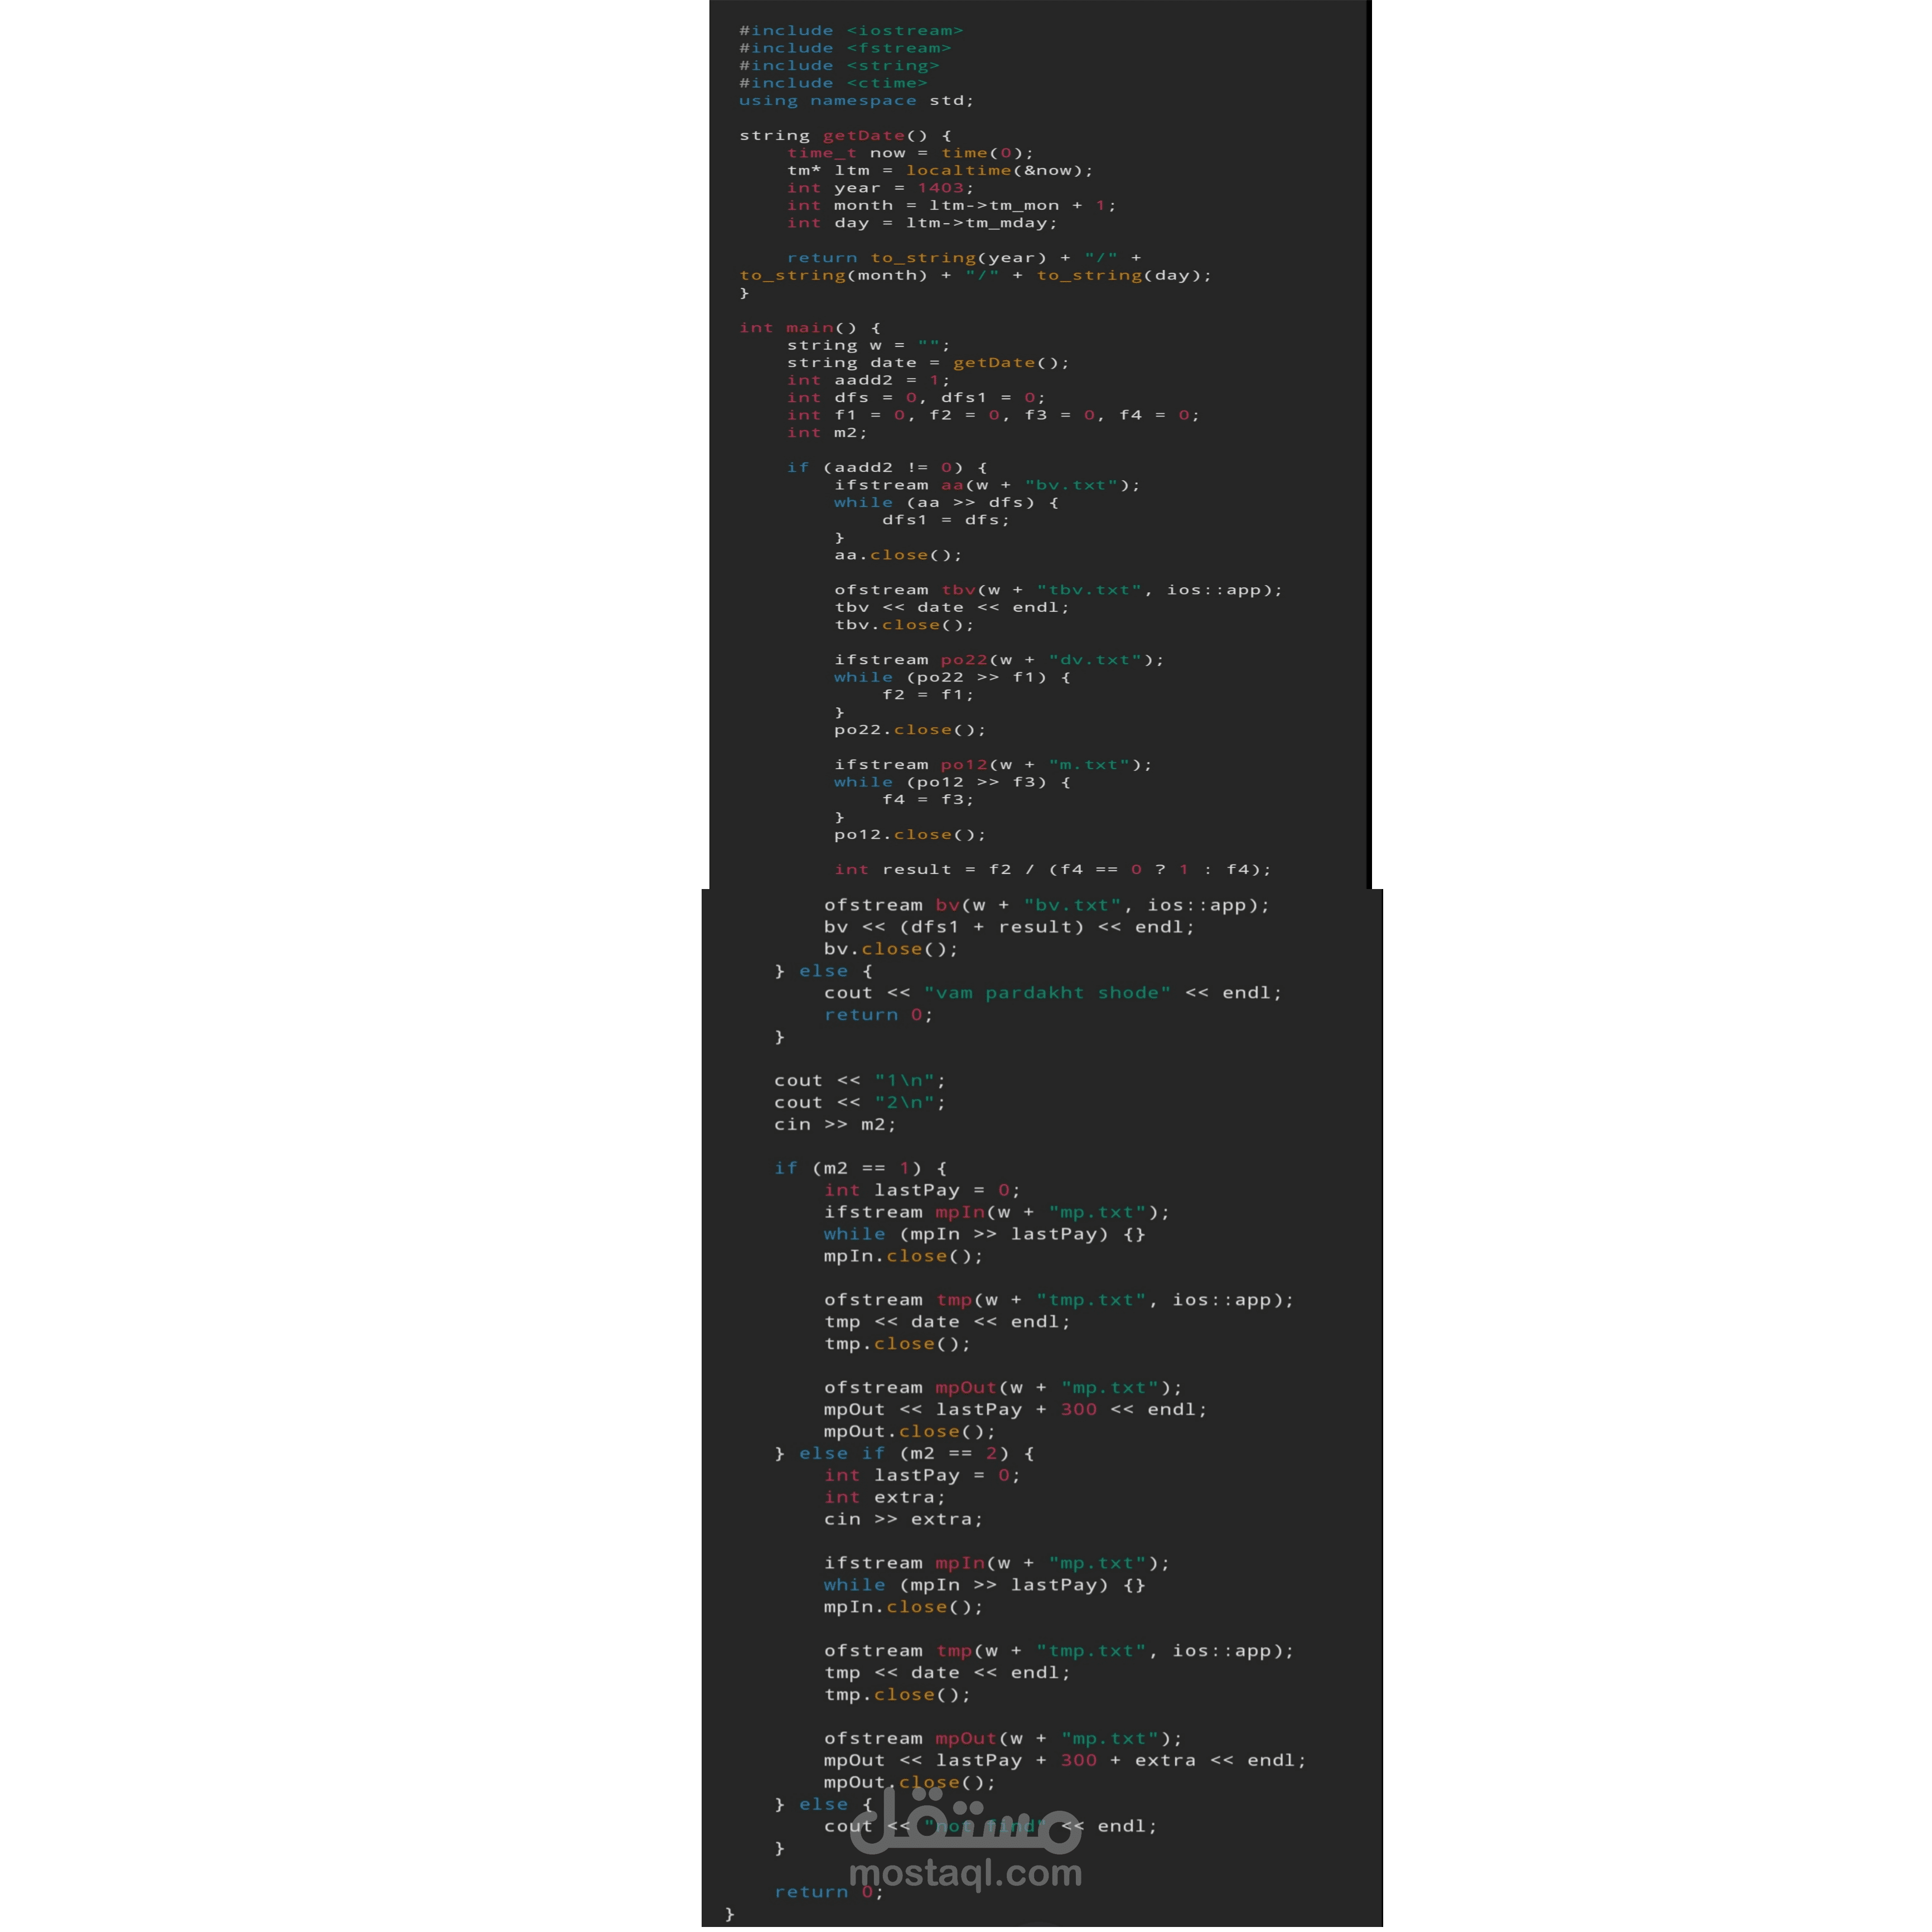Click the '#include <iostream>' line
Screen dimensions: 1932x1932
coord(850,31)
